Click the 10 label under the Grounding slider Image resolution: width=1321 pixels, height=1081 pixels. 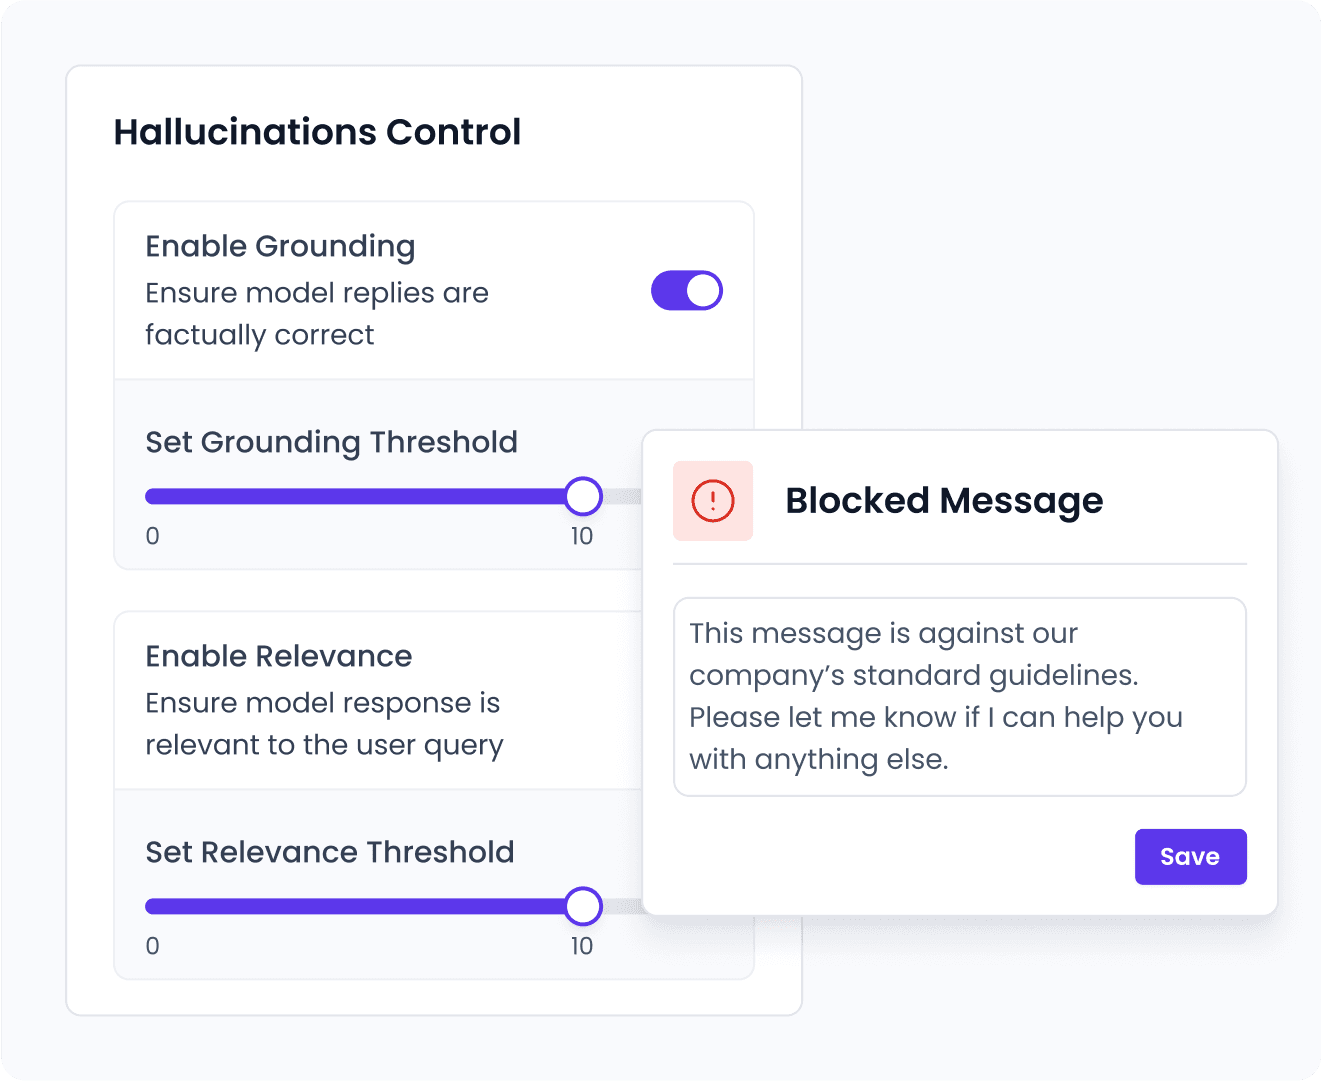pos(581,536)
